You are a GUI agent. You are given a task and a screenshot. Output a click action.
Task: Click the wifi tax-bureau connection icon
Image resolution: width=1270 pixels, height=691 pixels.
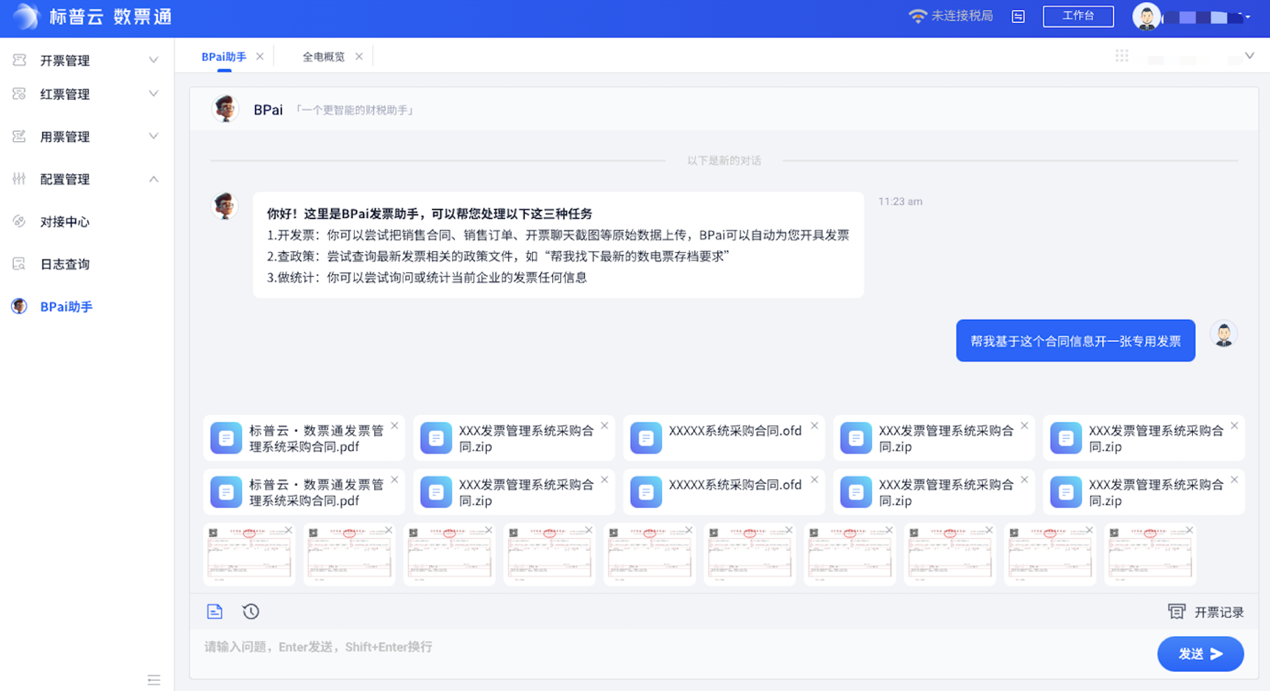coord(917,17)
